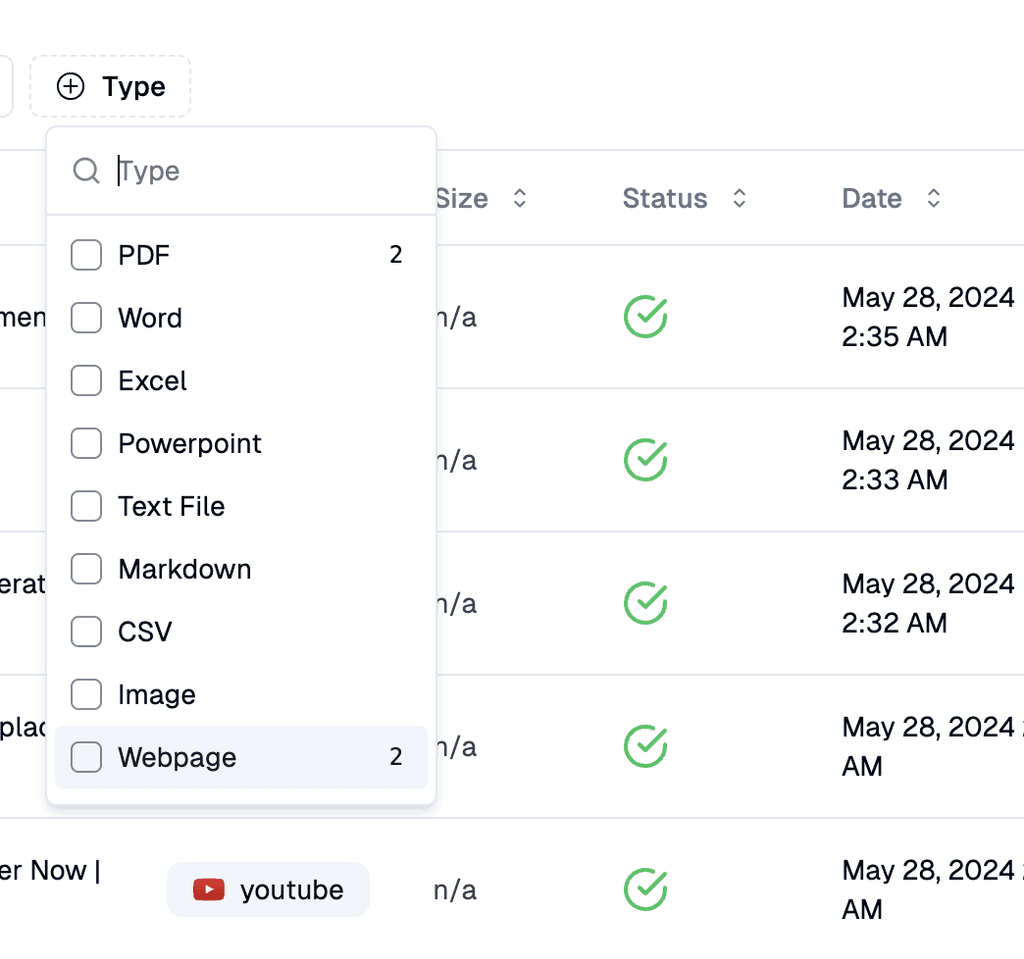Viewport: 1024px width, 959px height.
Task: Click the youtube source tag
Action: click(x=268, y=889)
